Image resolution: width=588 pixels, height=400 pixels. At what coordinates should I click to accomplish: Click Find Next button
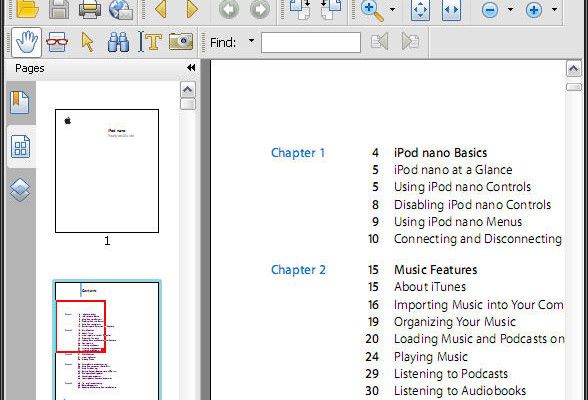pyautogui.click(x=410, y=41)
